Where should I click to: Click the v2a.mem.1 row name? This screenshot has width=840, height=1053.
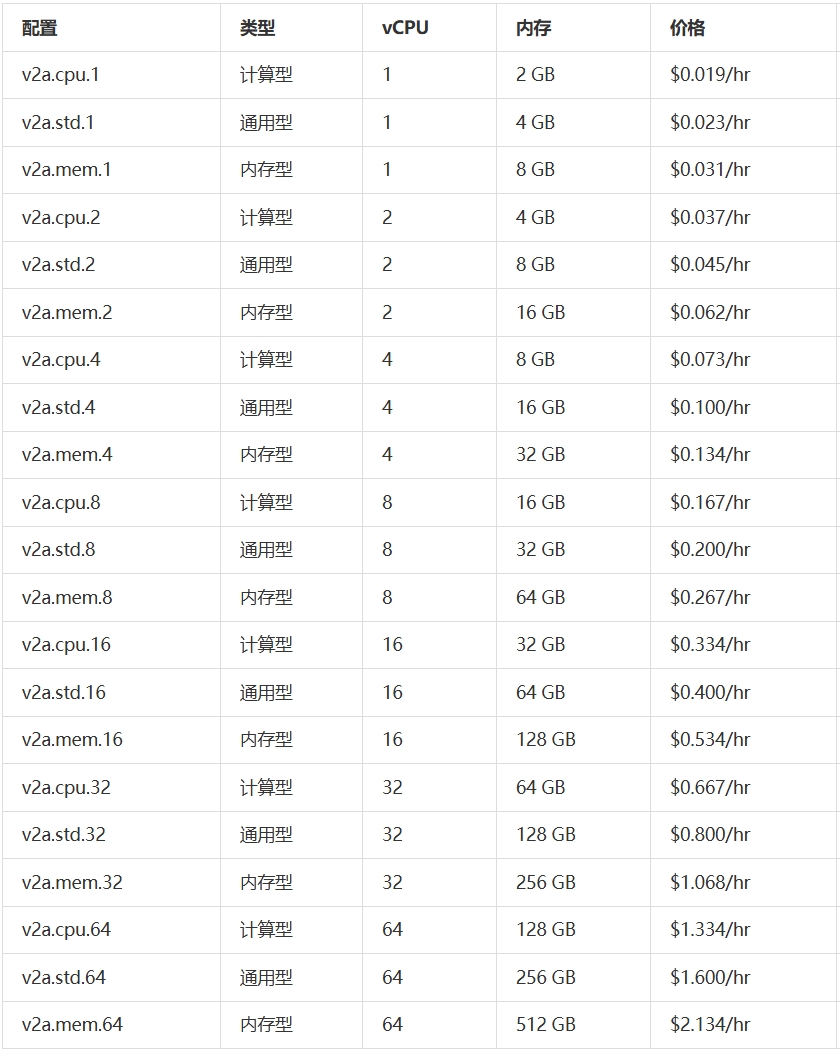click(x=67, y=170)
